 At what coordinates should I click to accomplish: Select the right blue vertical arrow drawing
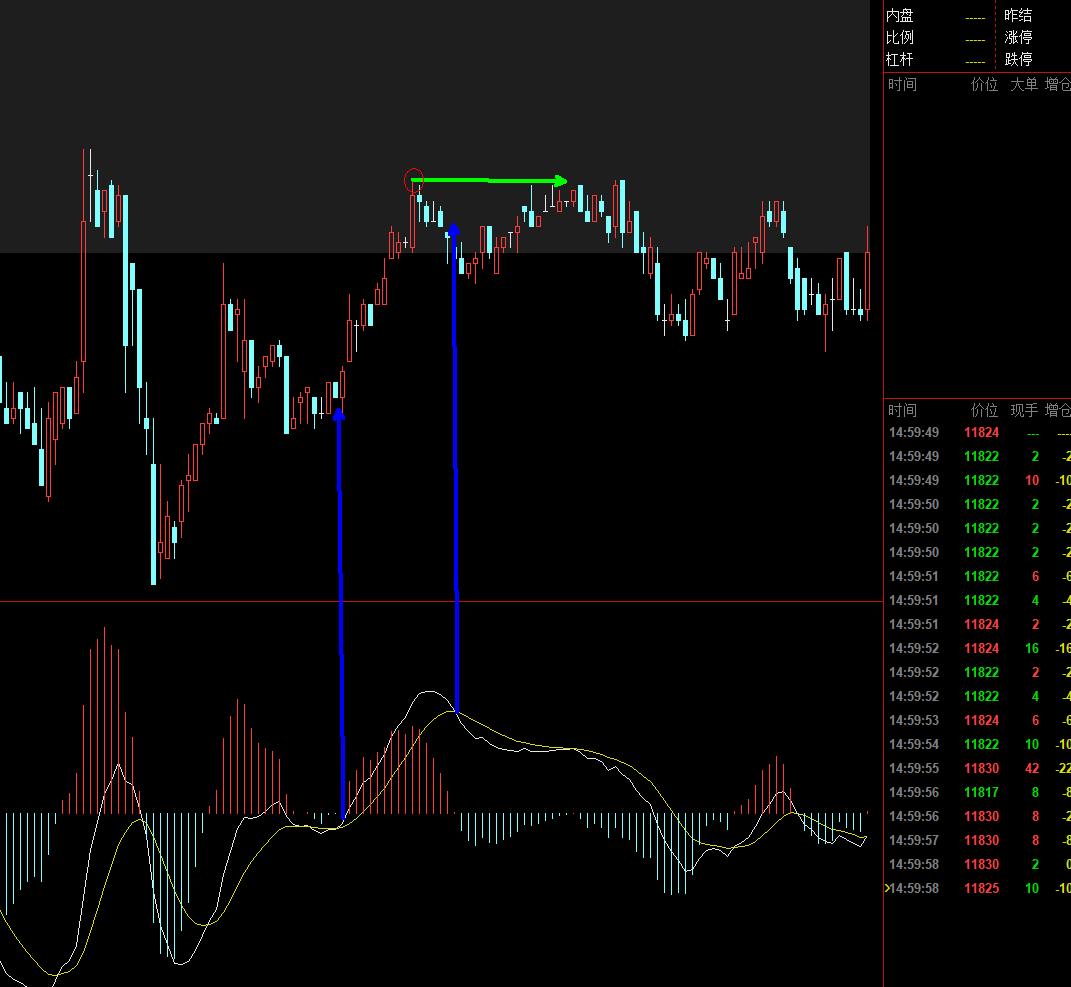click(455, 470)
